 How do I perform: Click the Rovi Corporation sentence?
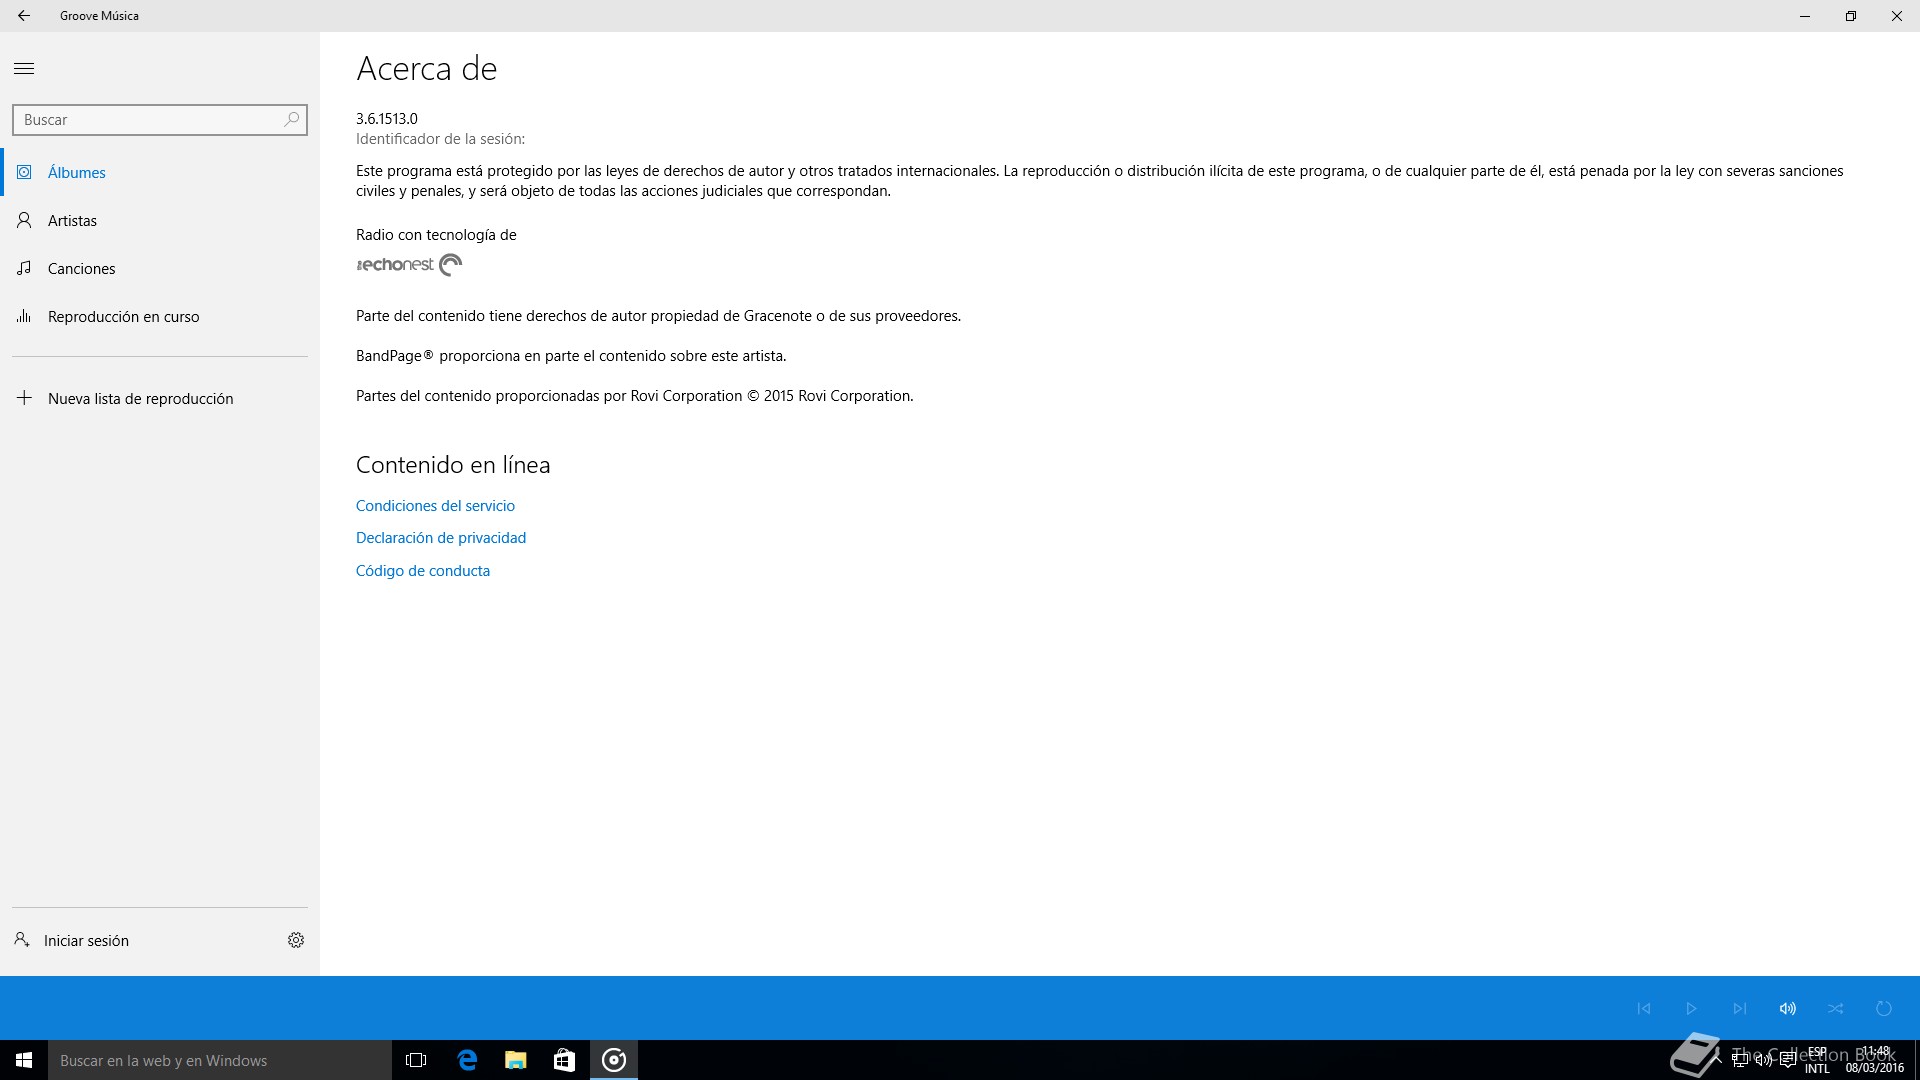click(635, 396)
